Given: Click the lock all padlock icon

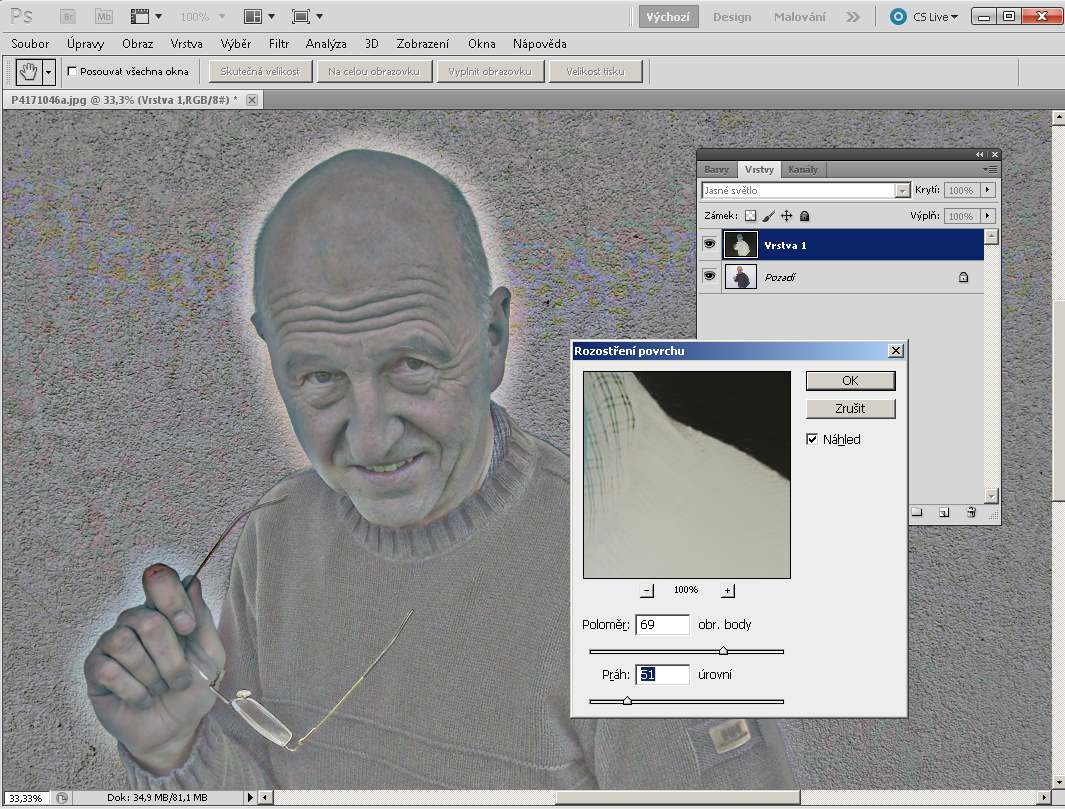Looking at the screenshot, I should (x=804, y=216).
